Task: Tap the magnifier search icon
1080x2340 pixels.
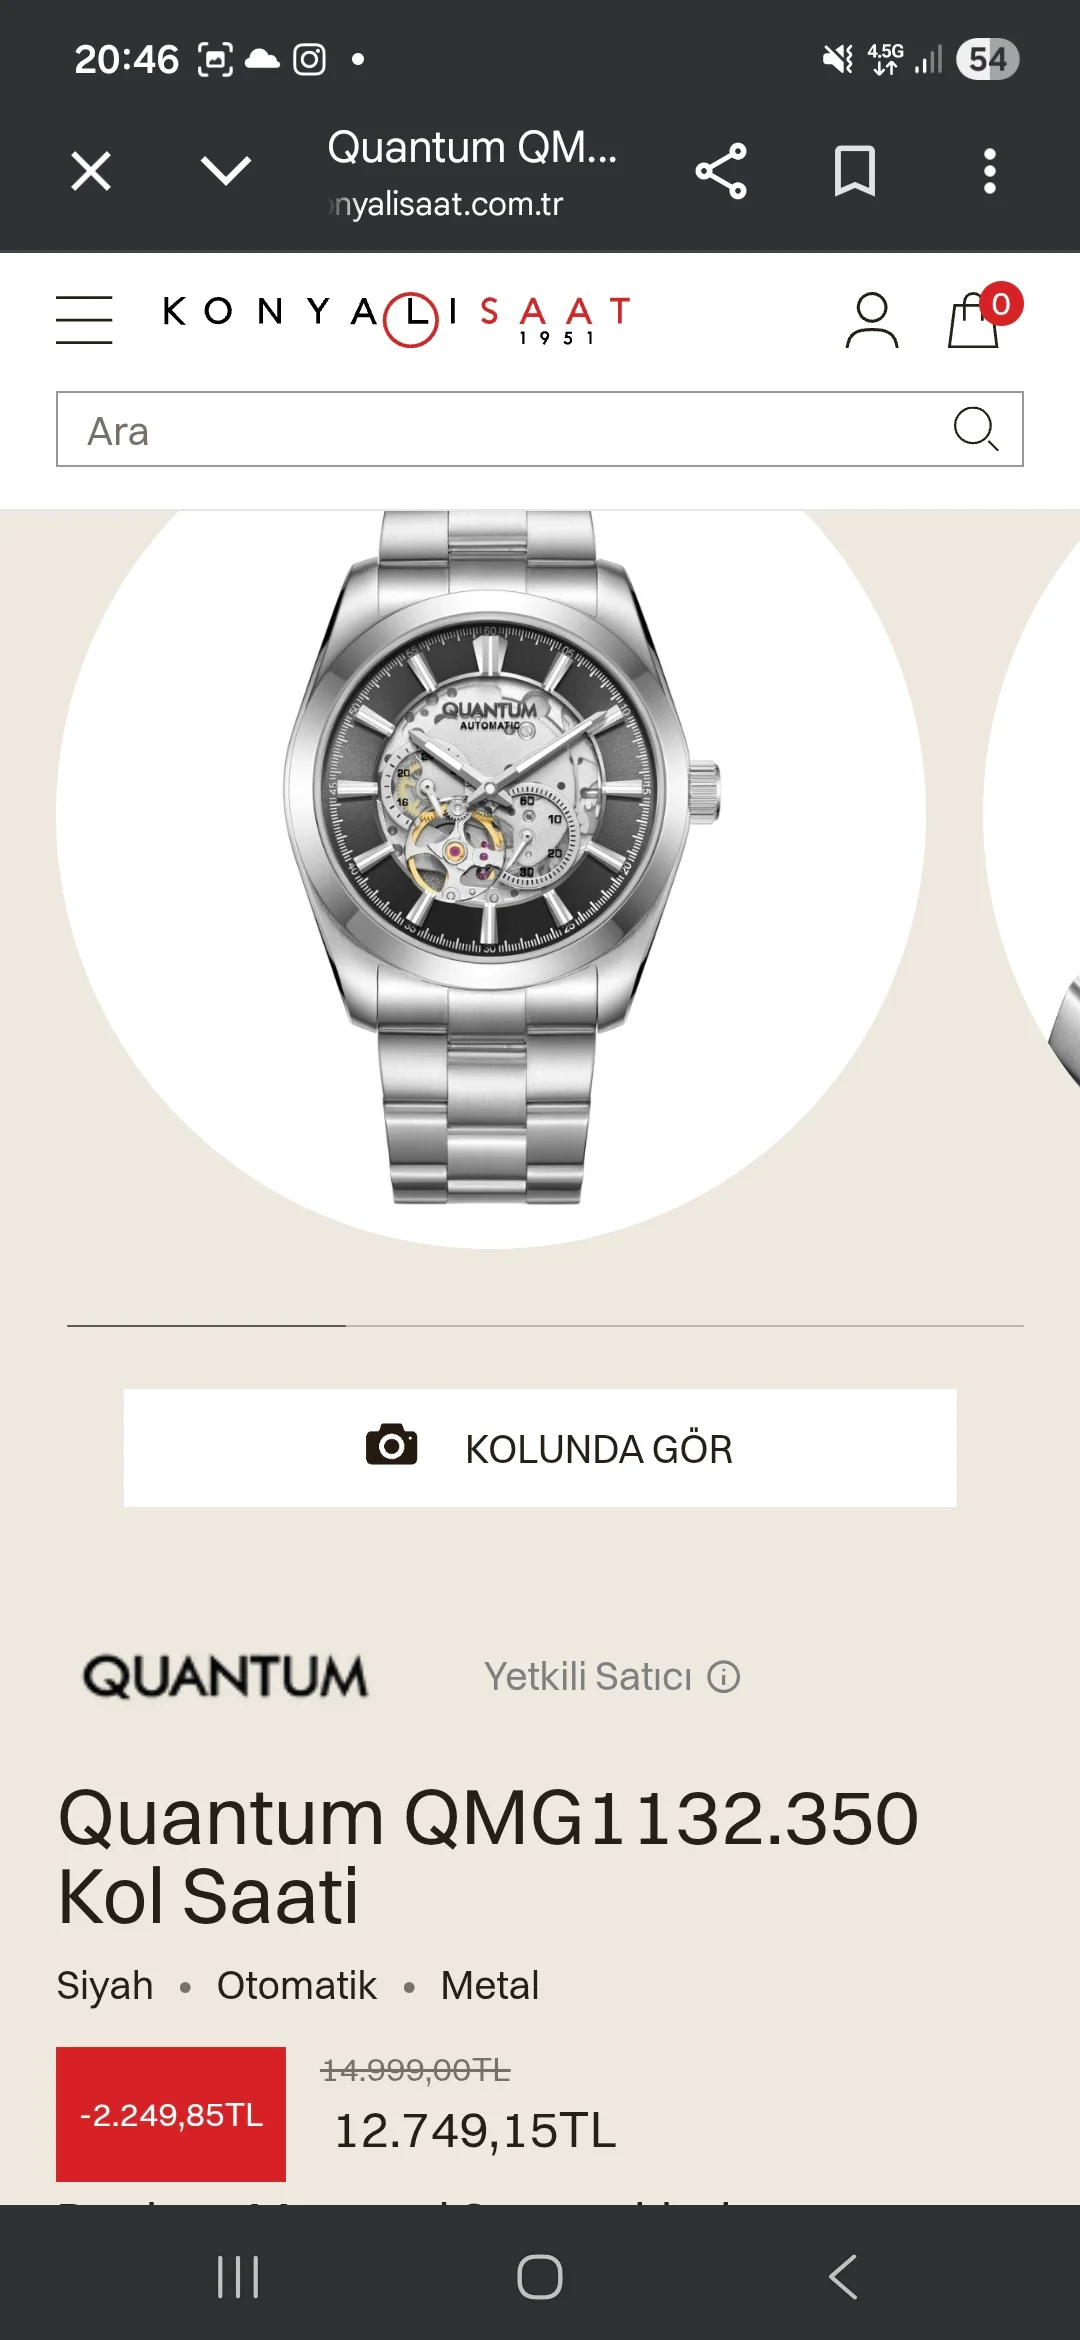Action: click(x=976, y=429)
